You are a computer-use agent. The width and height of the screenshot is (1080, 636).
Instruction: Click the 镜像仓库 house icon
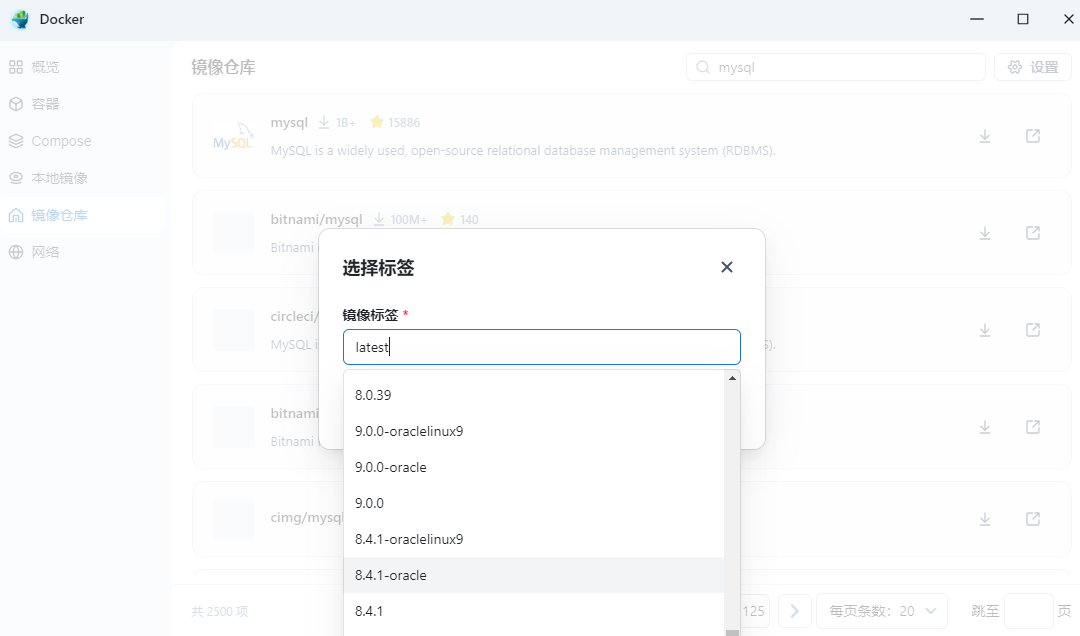[x=16, y=215]
